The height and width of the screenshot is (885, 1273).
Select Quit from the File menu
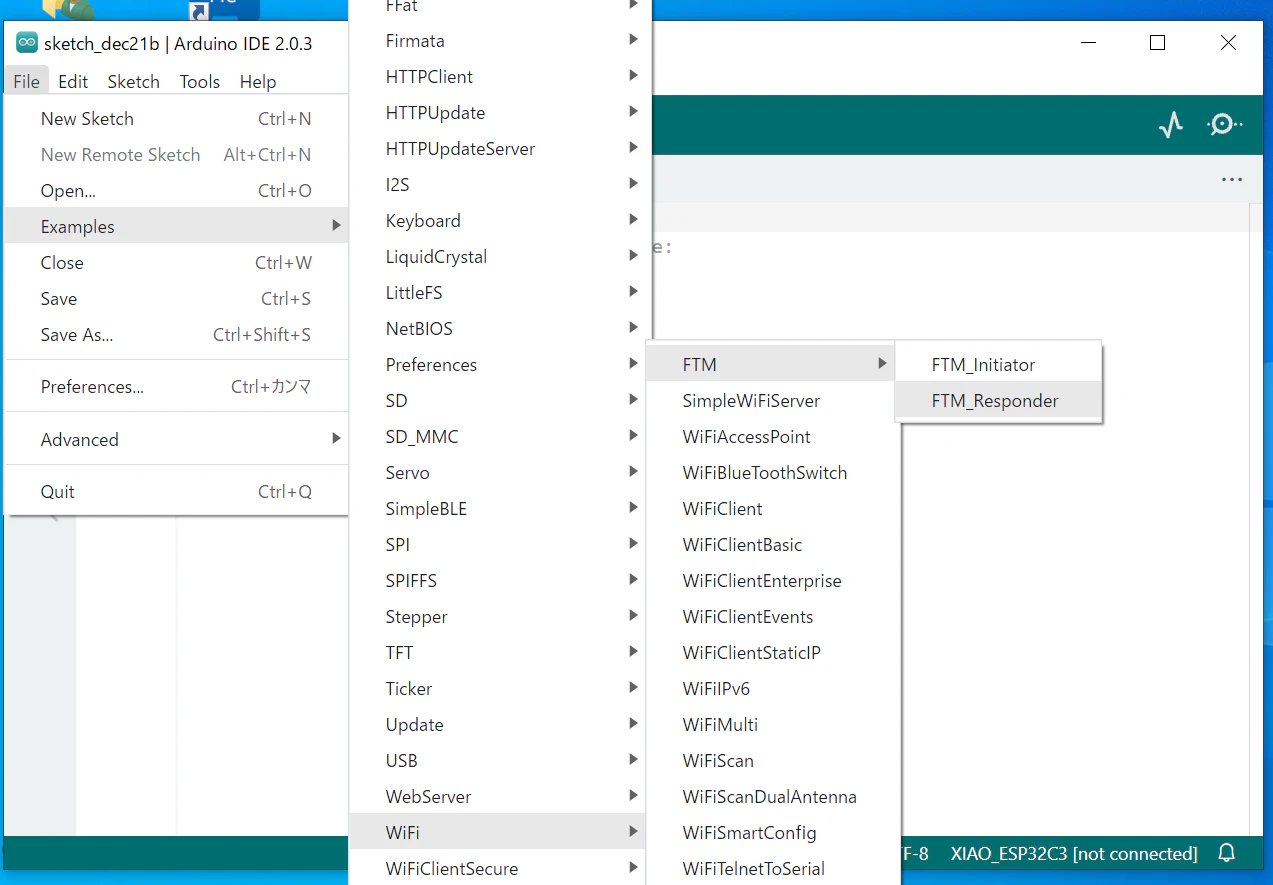pos(176,491)
